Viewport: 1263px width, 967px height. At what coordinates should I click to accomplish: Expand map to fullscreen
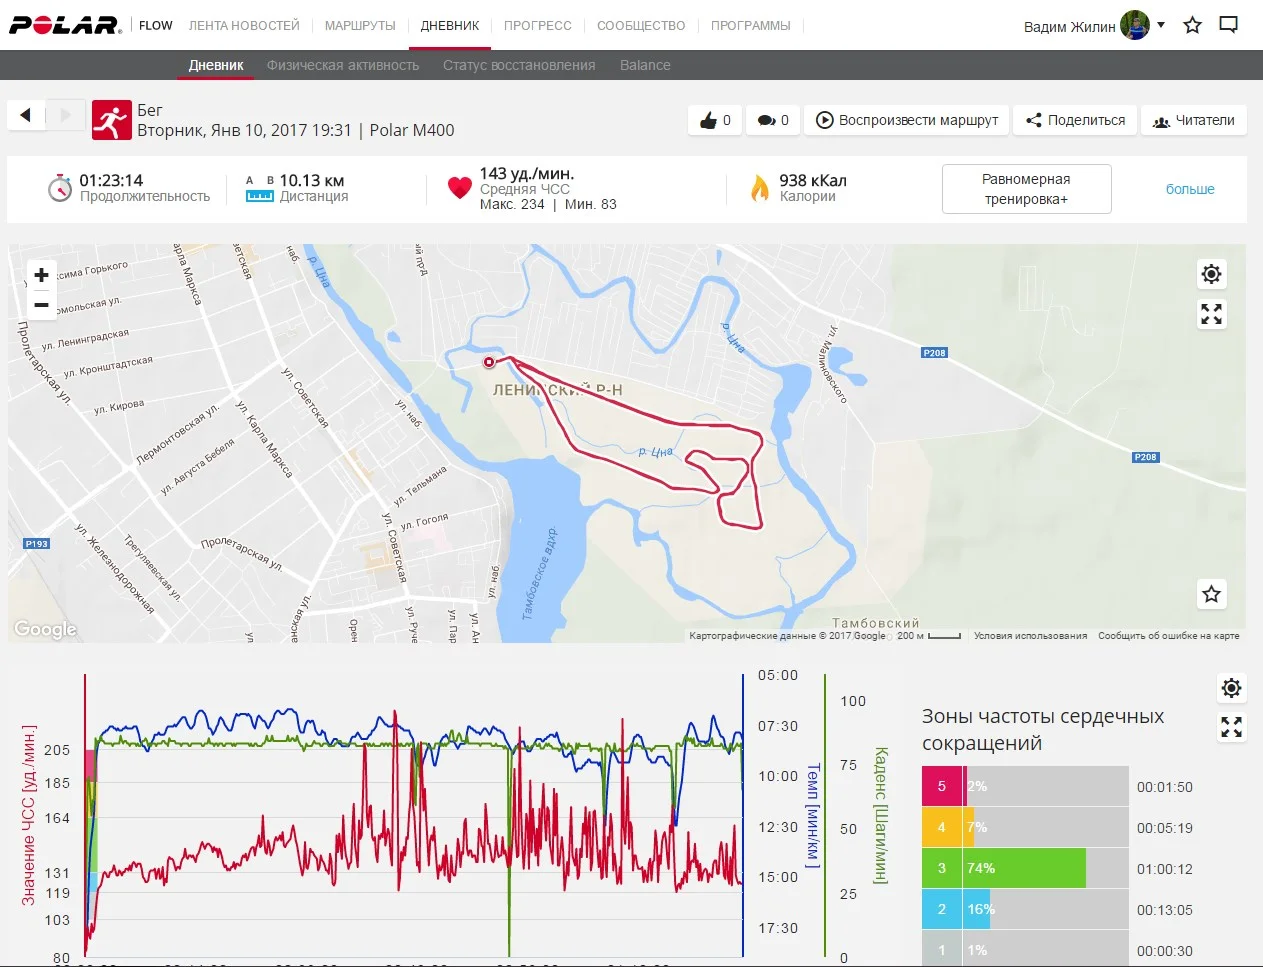coord(1211,315)
